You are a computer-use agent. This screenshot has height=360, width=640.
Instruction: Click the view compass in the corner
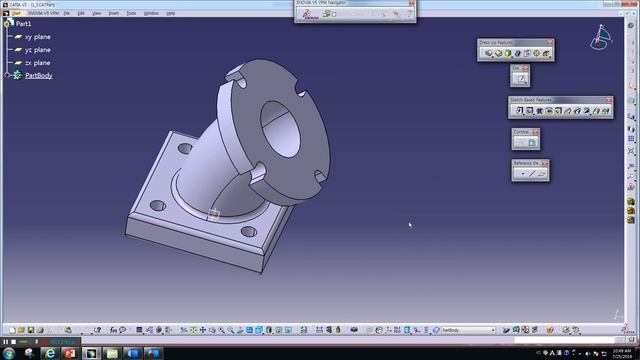[600, 37]
